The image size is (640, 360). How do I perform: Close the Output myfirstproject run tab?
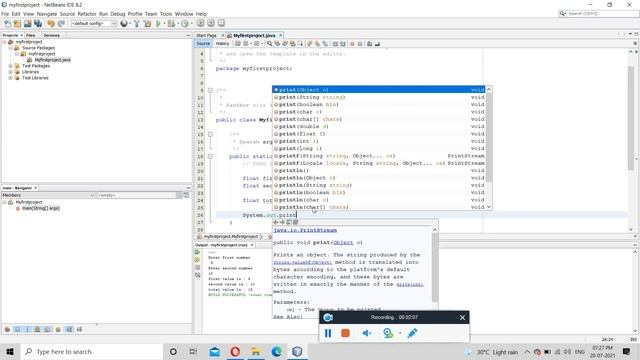coord(252,245)
